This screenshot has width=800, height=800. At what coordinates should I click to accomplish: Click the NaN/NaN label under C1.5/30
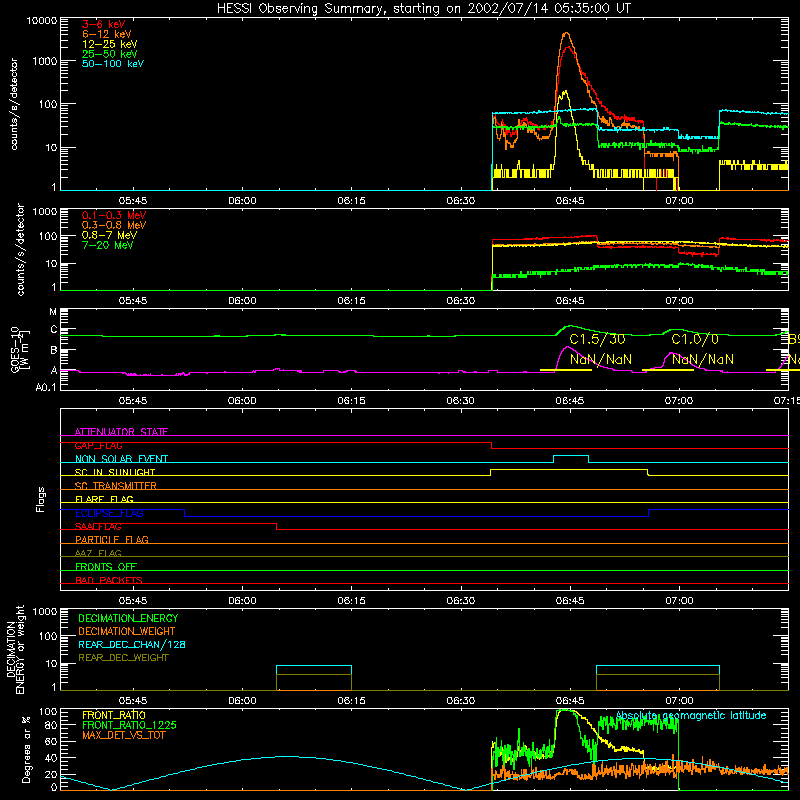click(601, 359)
